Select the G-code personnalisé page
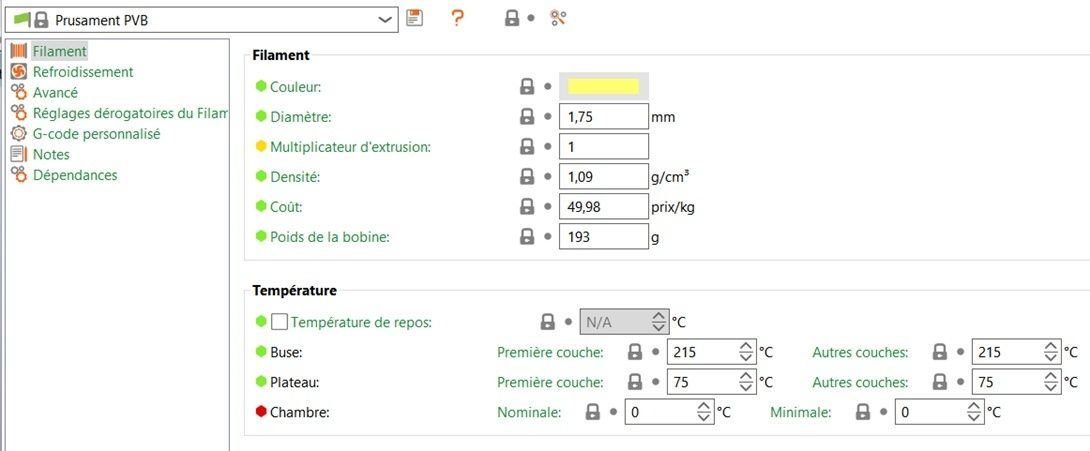 coord(96,133)
